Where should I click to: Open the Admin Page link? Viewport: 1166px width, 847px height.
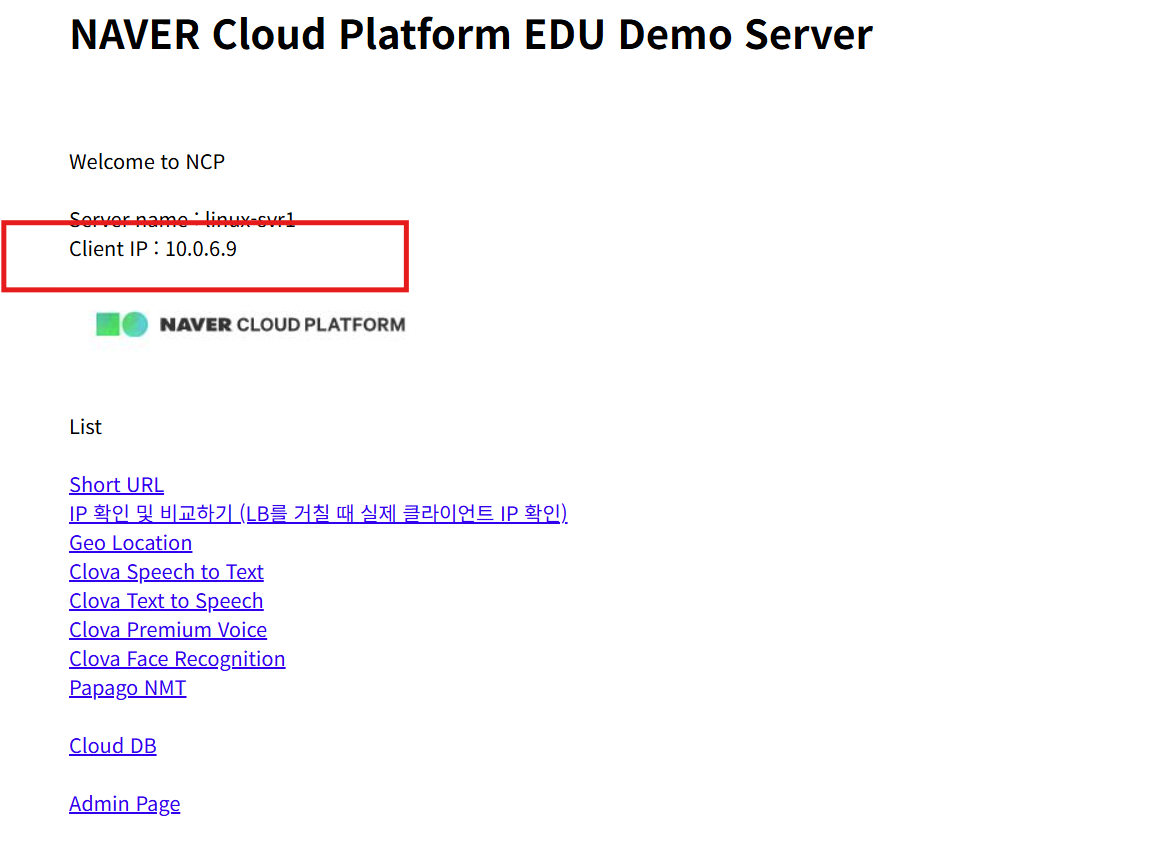click(x=124, y=804)
